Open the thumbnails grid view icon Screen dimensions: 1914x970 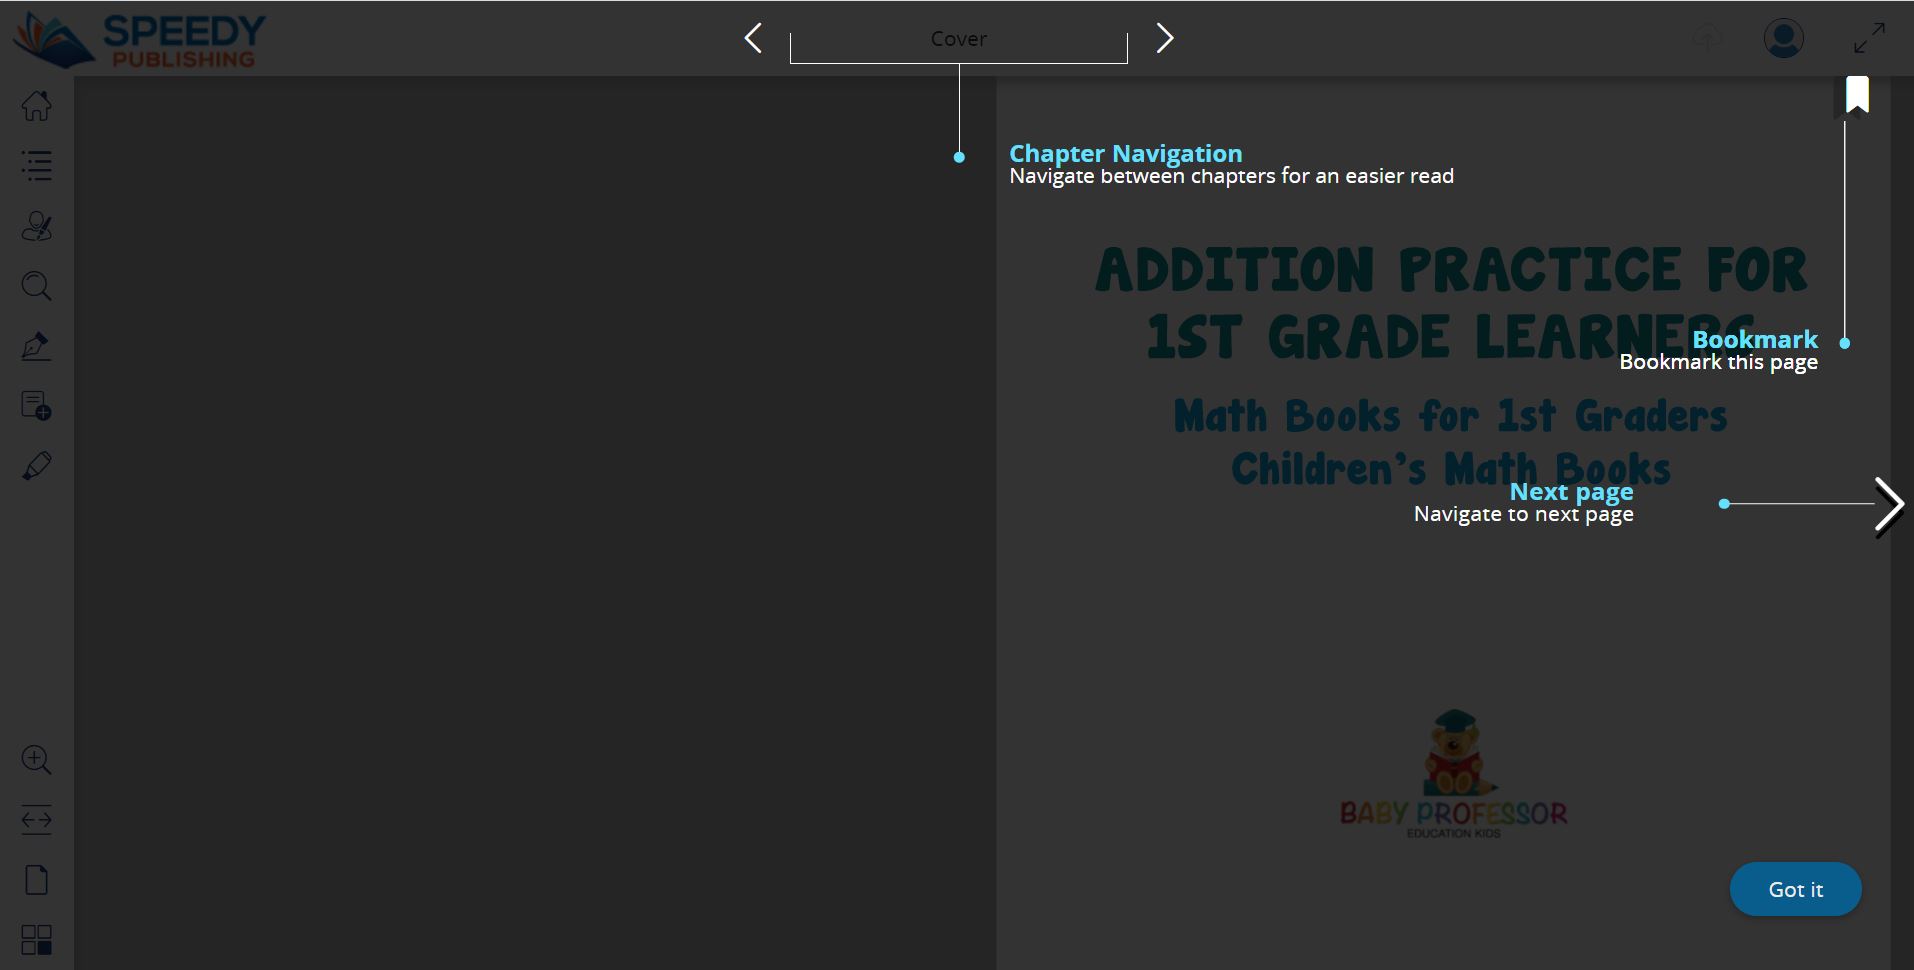[37, 940]
